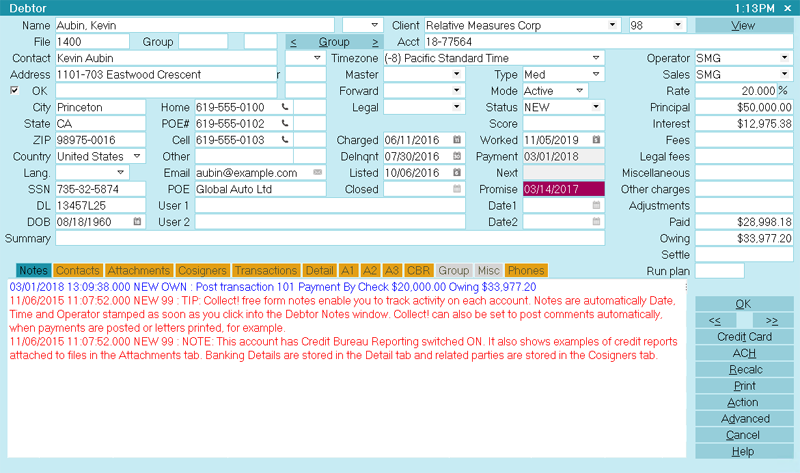Click the Credit Card button
Image resolution: width=800 pixels, height=473 pixels.
pyautogui.click(x=744, y=337)
